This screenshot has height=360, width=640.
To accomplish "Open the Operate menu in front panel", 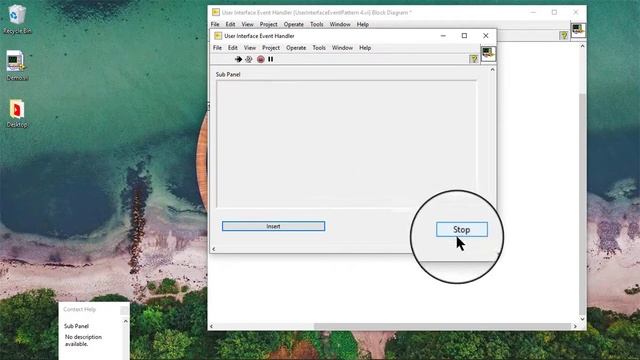I will [296, 48].
